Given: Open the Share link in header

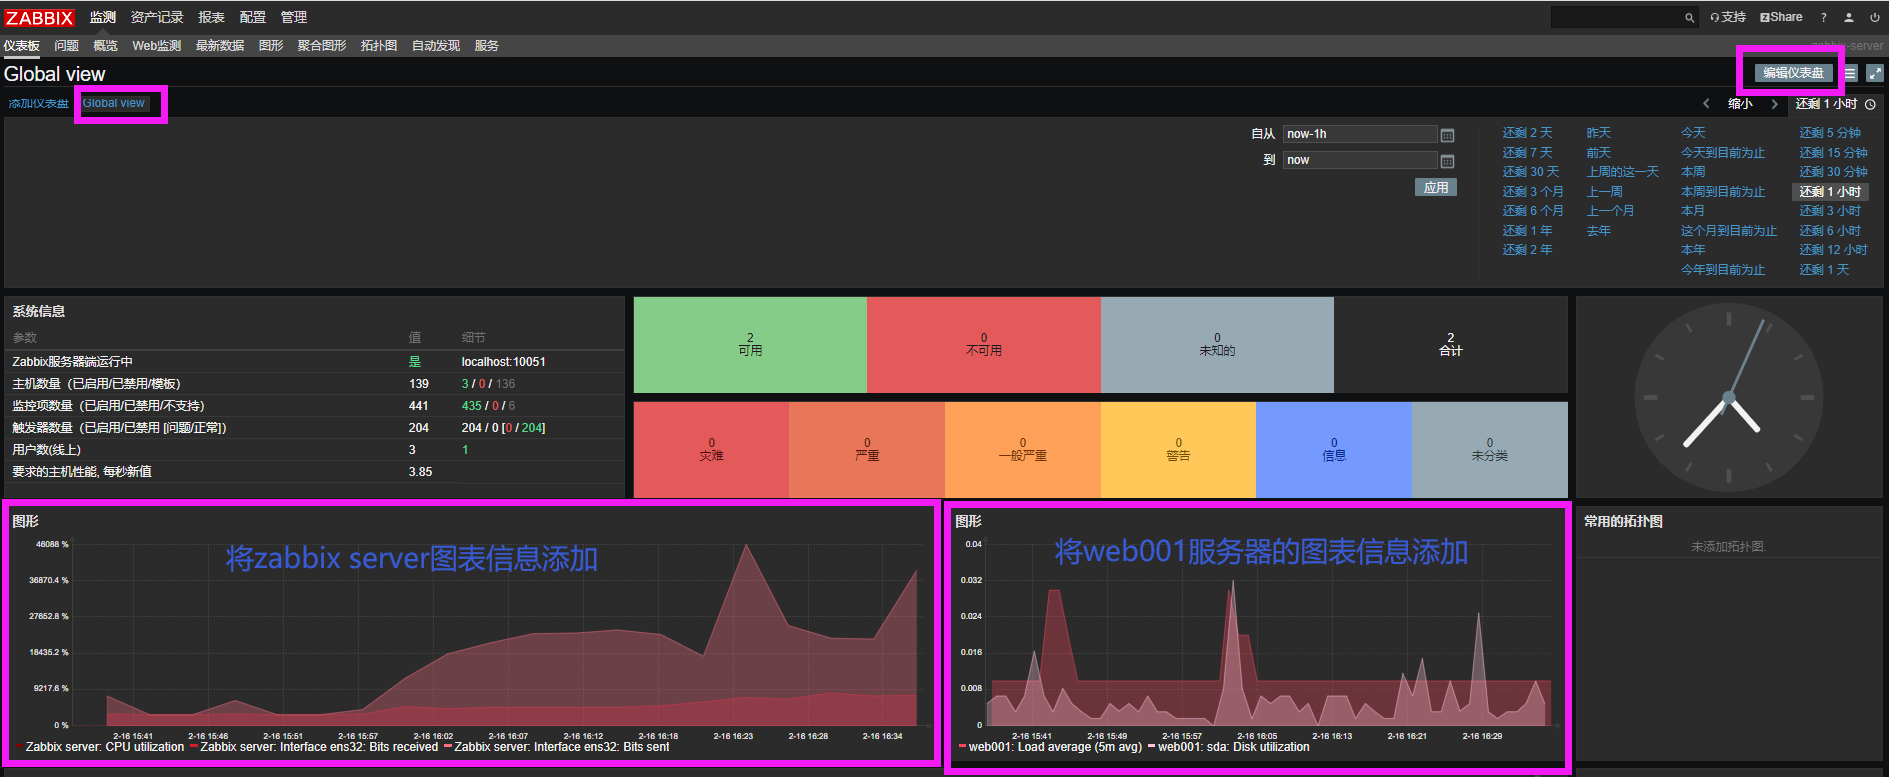Looking at the screenshot, I should coord(1781,17).
